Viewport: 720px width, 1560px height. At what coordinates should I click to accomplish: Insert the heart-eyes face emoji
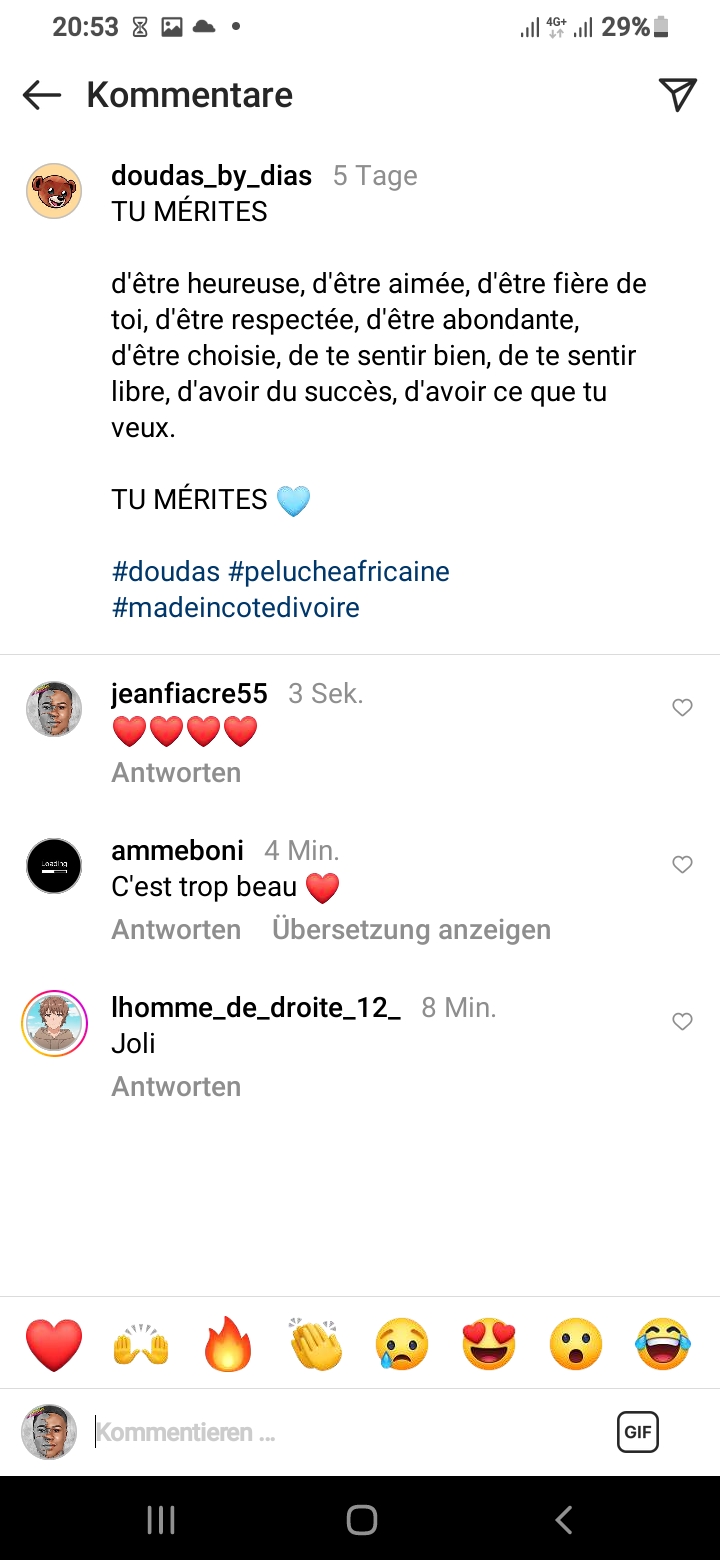490,1344
